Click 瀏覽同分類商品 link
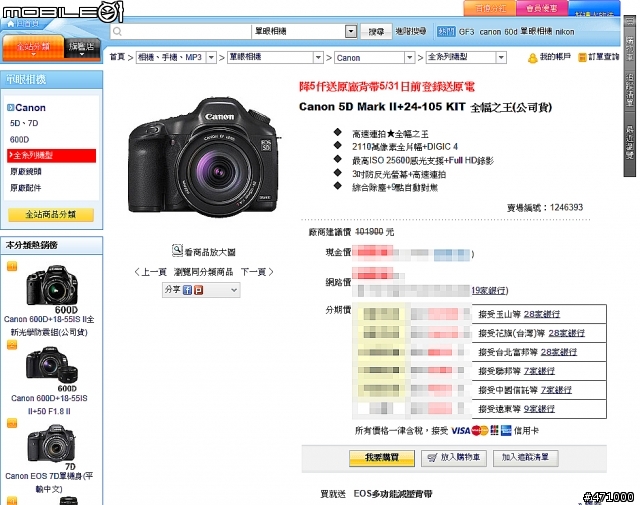The height and width of the screenshot is (505, 640). click(203, 272)
